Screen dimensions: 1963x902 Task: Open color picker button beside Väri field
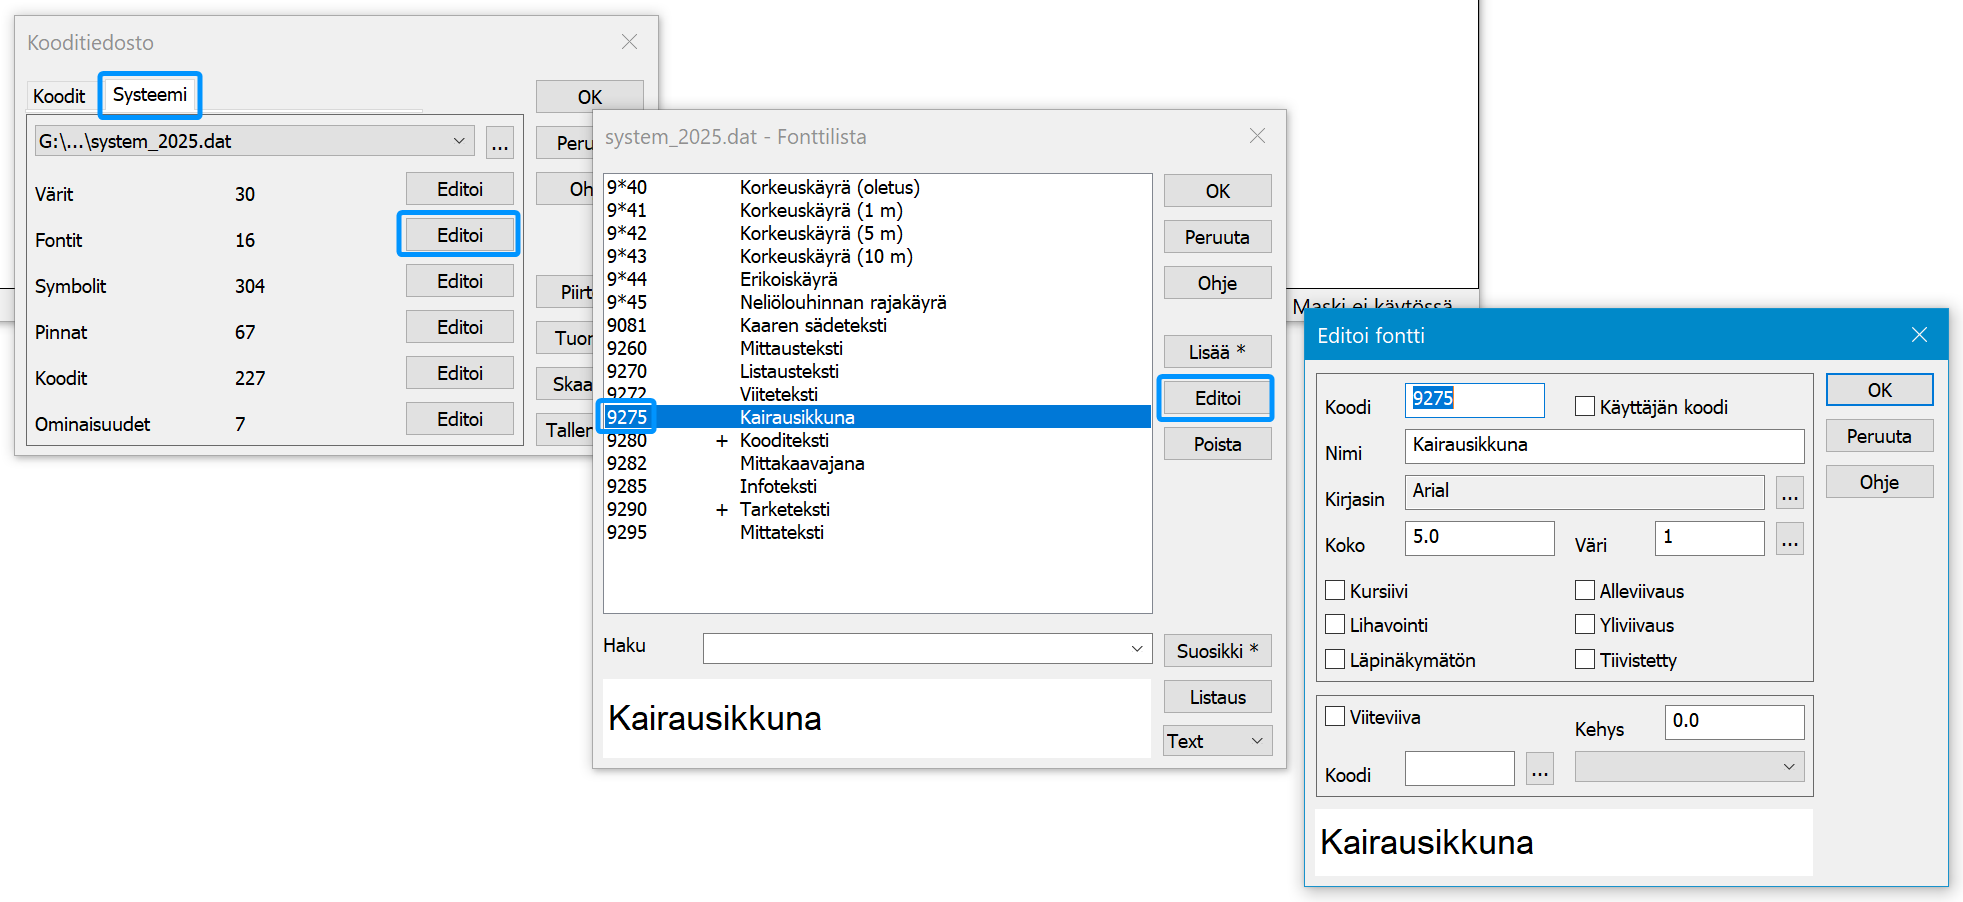(x=1789, y=539)
